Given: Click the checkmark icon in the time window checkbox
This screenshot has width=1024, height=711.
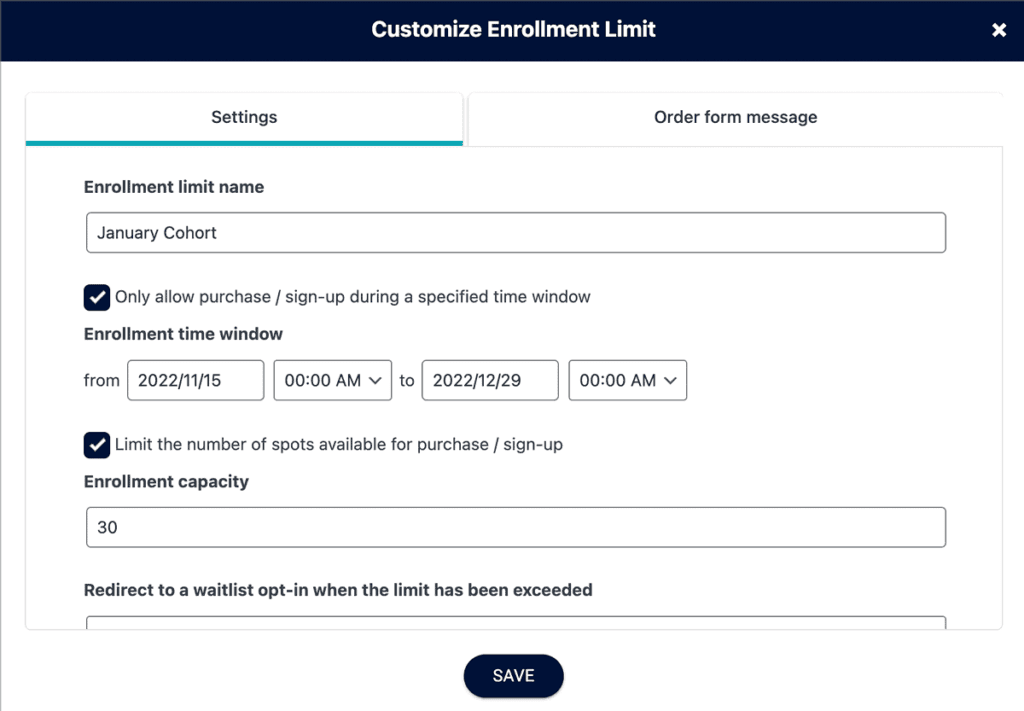Looking at the screenshot, I should click(96, 297).
